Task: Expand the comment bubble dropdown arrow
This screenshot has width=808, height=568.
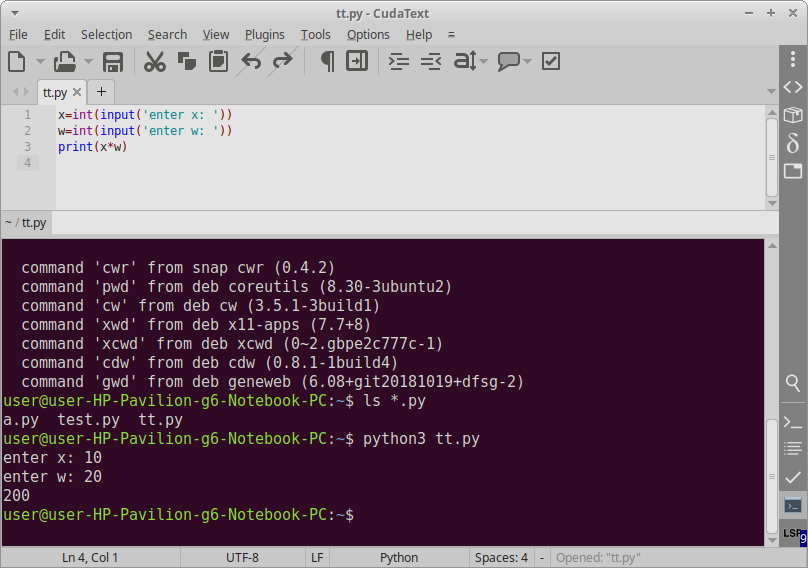Action: [527, 62]
